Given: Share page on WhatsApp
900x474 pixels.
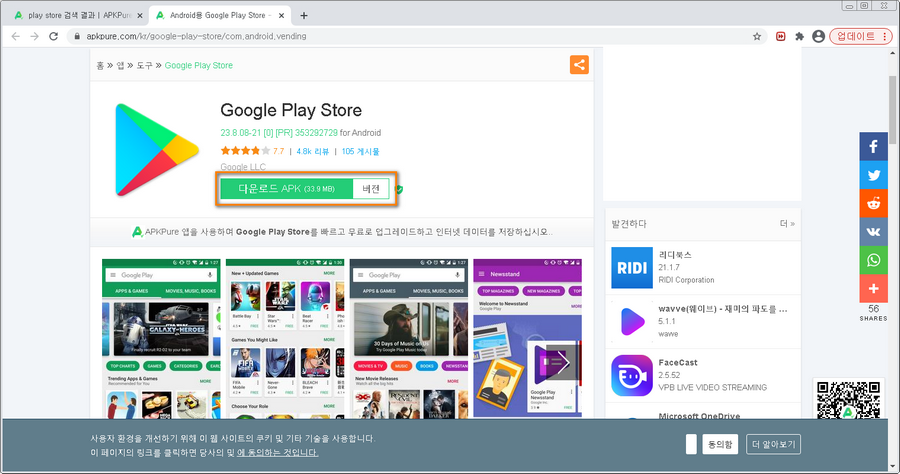Looking at the screenshot, I should click(x=874, y=260).
